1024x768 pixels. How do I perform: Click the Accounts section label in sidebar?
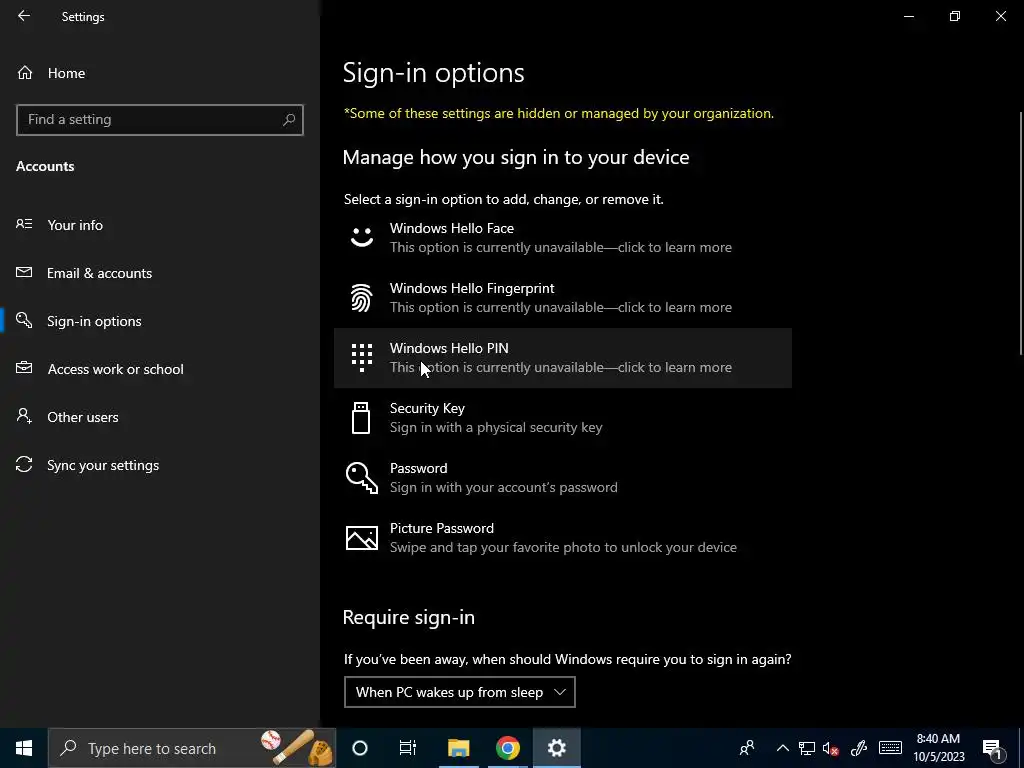pyautogui.click(x=45, y=166)
